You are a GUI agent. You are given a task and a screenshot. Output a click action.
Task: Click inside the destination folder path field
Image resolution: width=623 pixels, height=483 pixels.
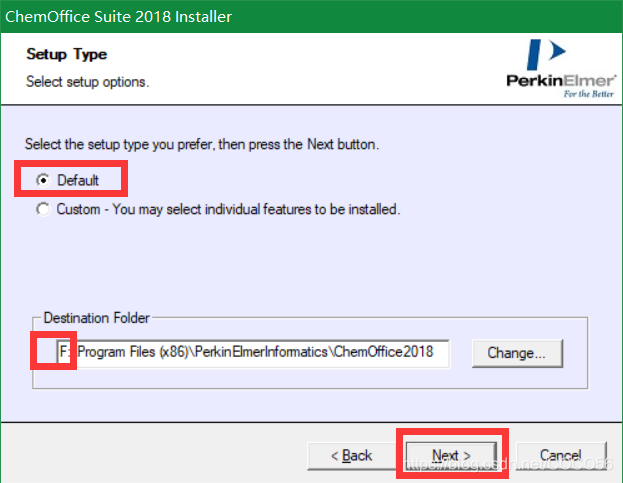253,353
